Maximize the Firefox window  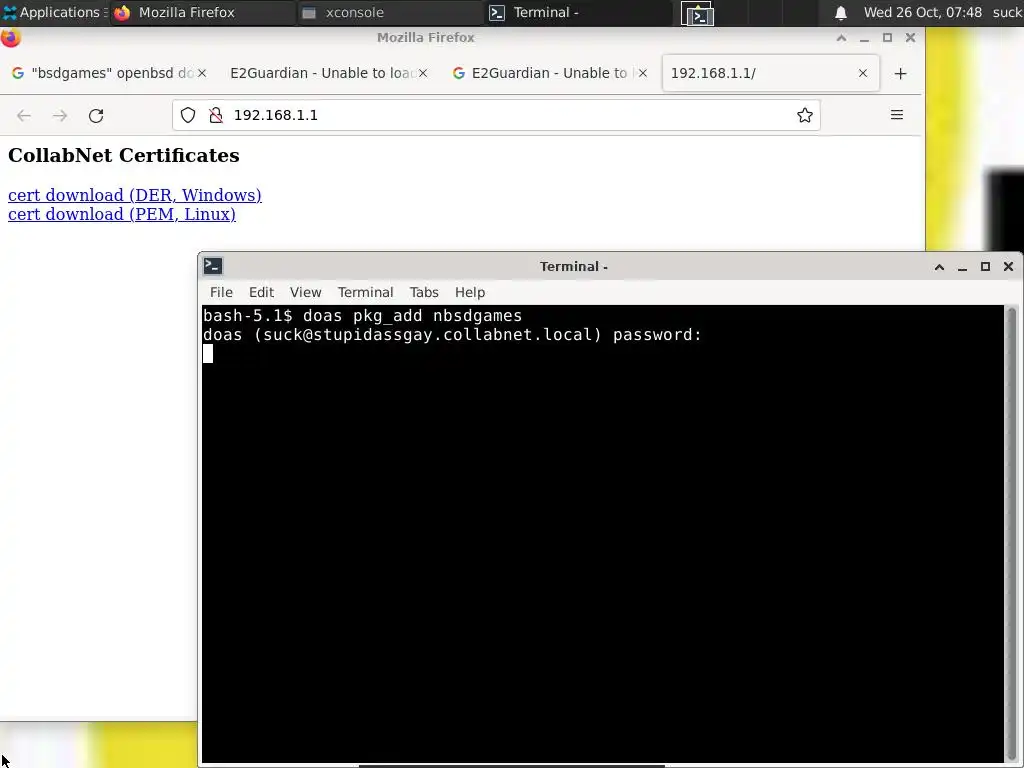(x=887, y=38)
